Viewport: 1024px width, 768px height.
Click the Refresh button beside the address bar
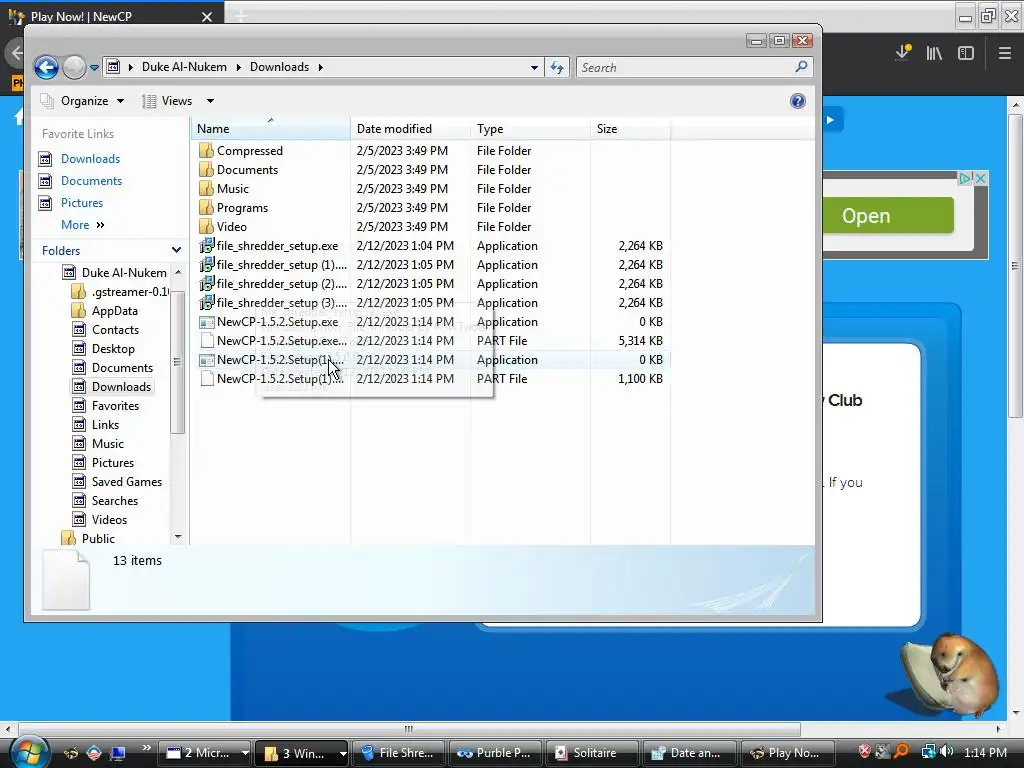click(x=557, y=67)
